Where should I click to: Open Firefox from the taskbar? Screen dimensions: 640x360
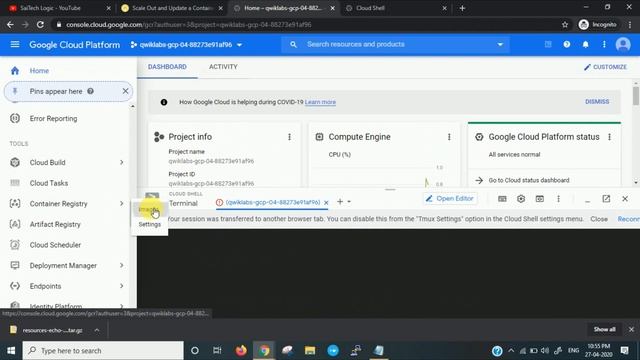[241, 351]
